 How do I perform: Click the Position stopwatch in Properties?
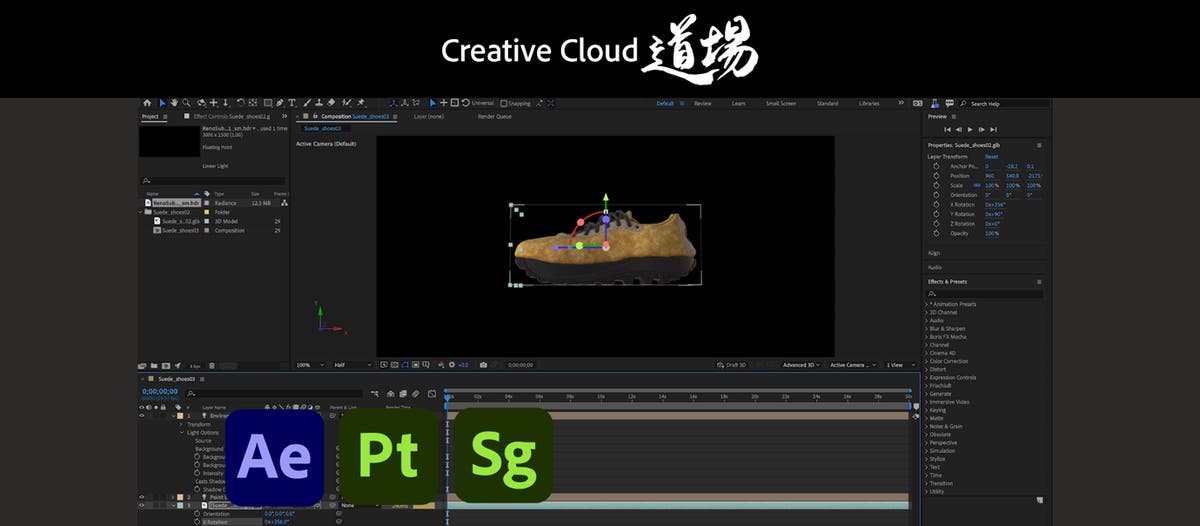click(x=936, y=176)
